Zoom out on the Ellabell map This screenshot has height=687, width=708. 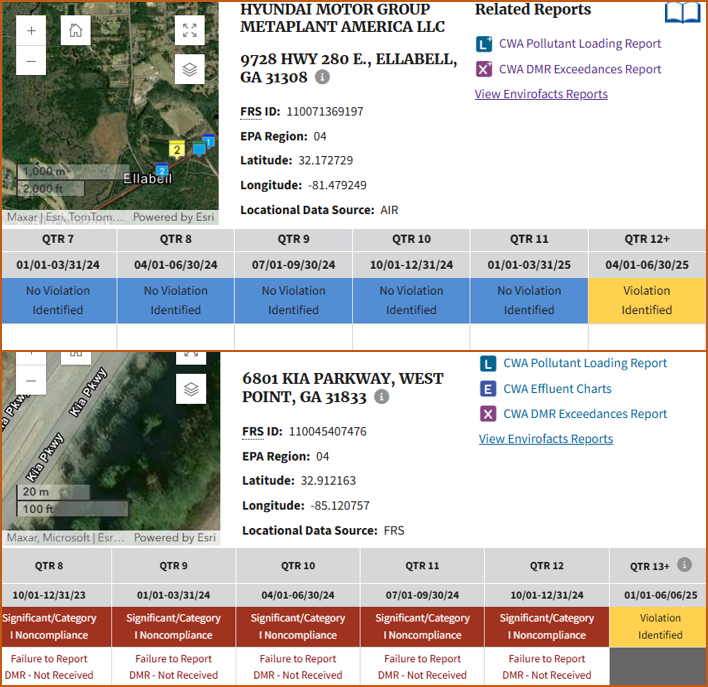point(31,61)
